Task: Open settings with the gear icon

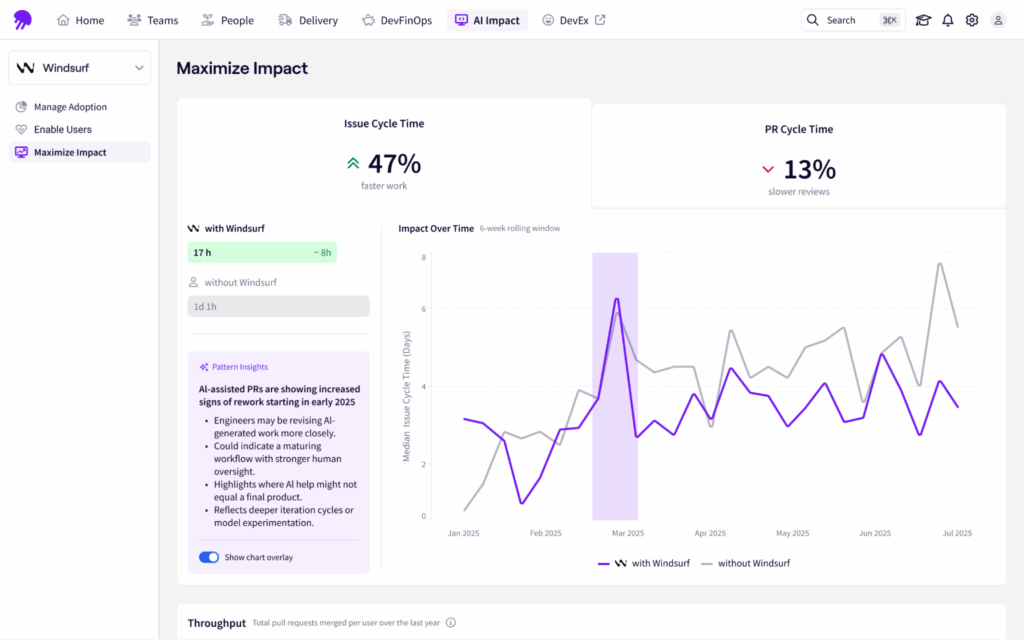Action: tap(971, 19)
